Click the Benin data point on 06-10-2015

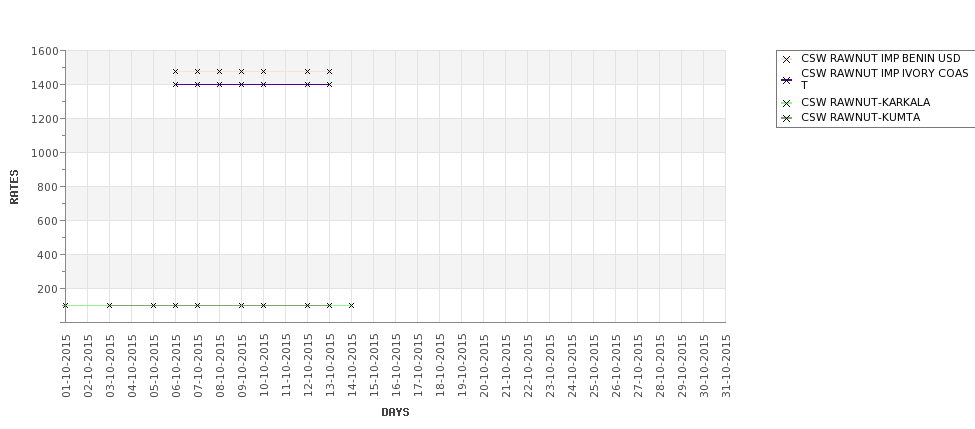175,72
